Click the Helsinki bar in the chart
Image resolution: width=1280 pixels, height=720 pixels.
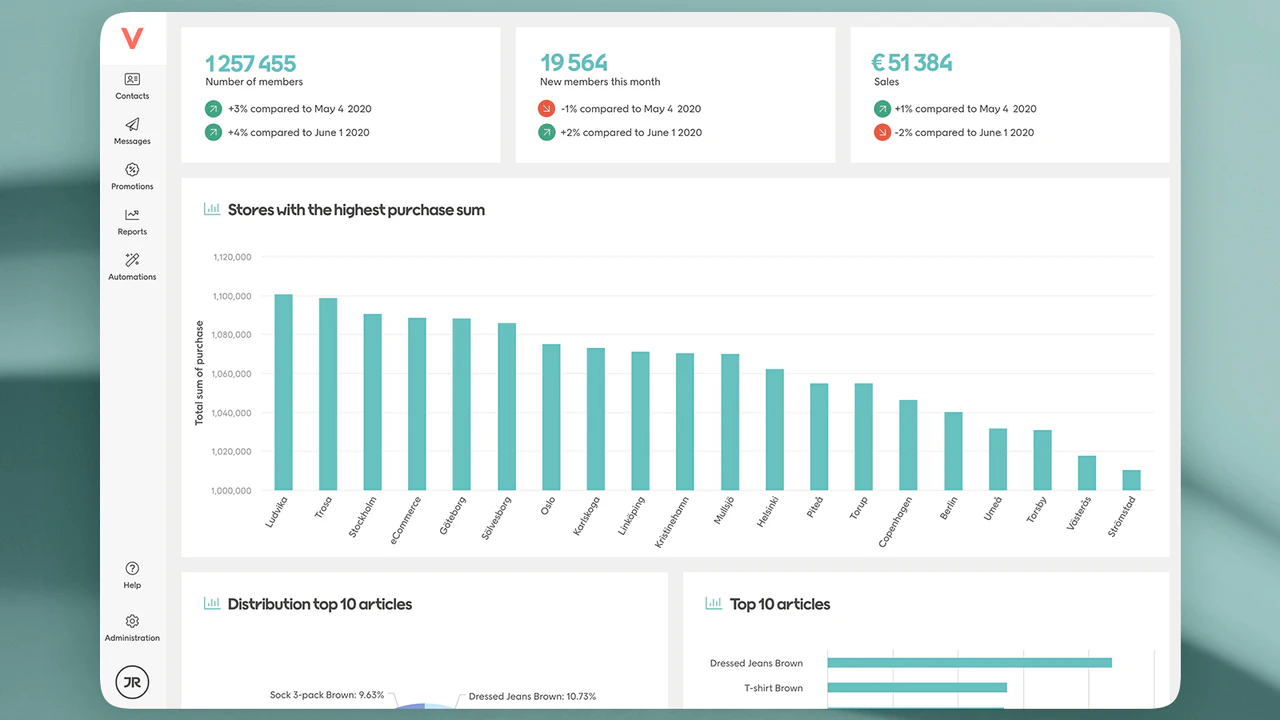click(775, 430)
